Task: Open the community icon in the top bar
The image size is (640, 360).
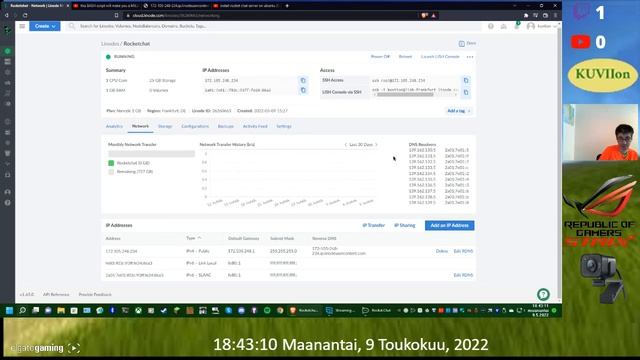Action: 503,26
